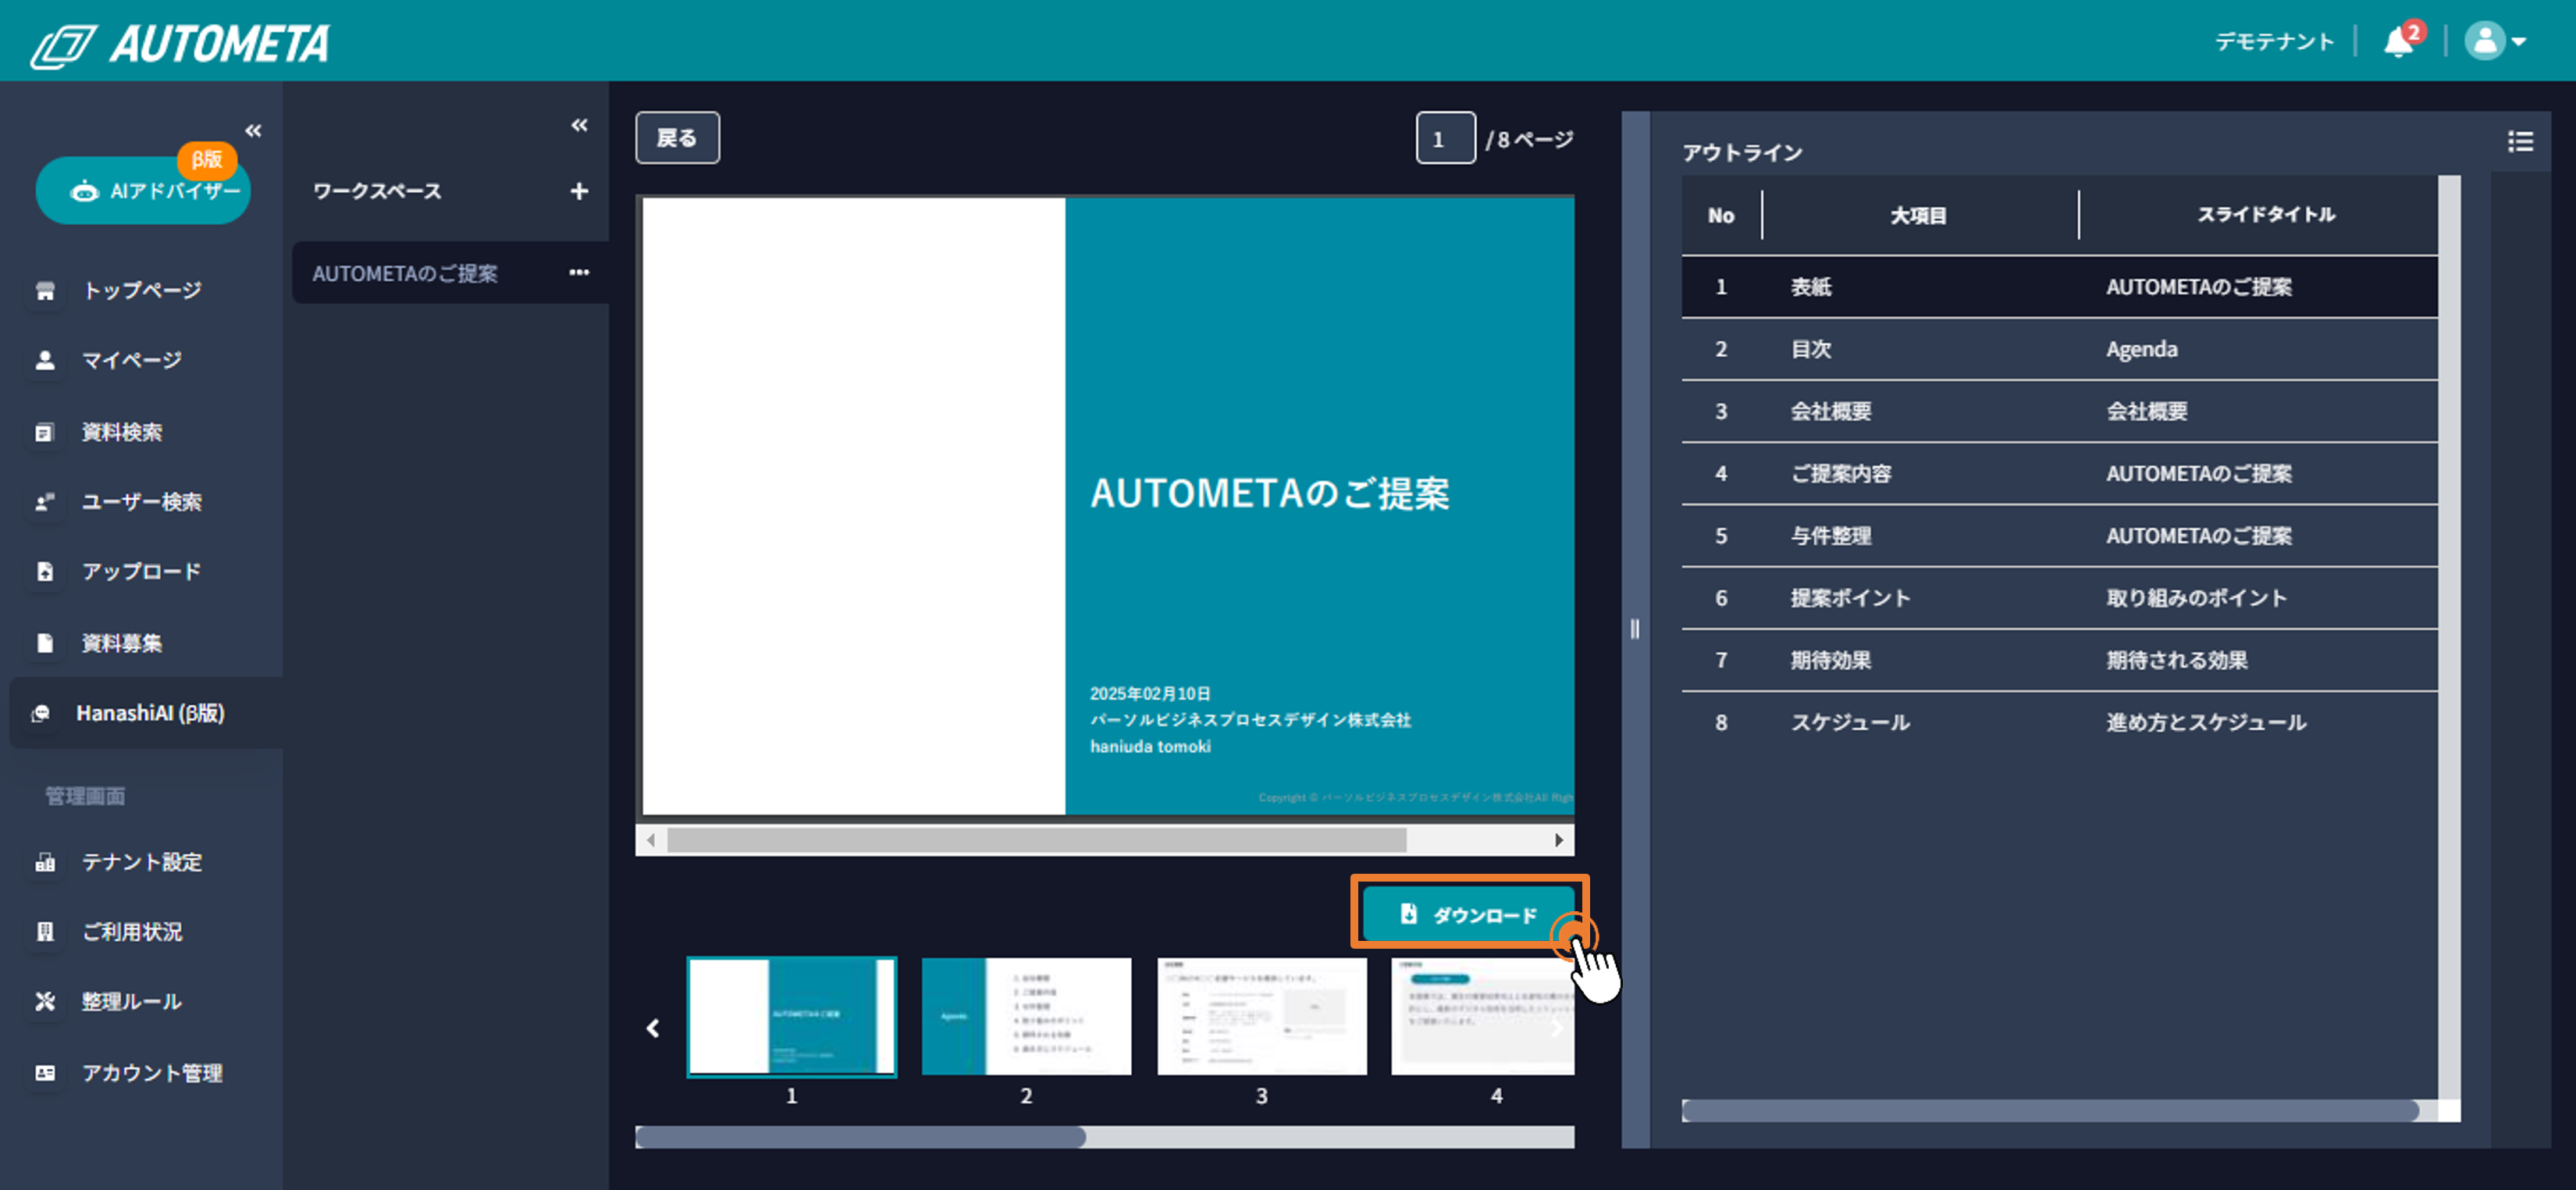Click slide preview horizontal scrollbar left arrow
This screenshot has height=1190, width=2576.
(x=651, y=840)
